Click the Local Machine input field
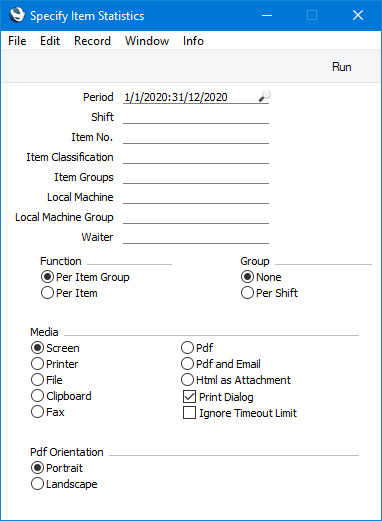 tap(196, 197)
